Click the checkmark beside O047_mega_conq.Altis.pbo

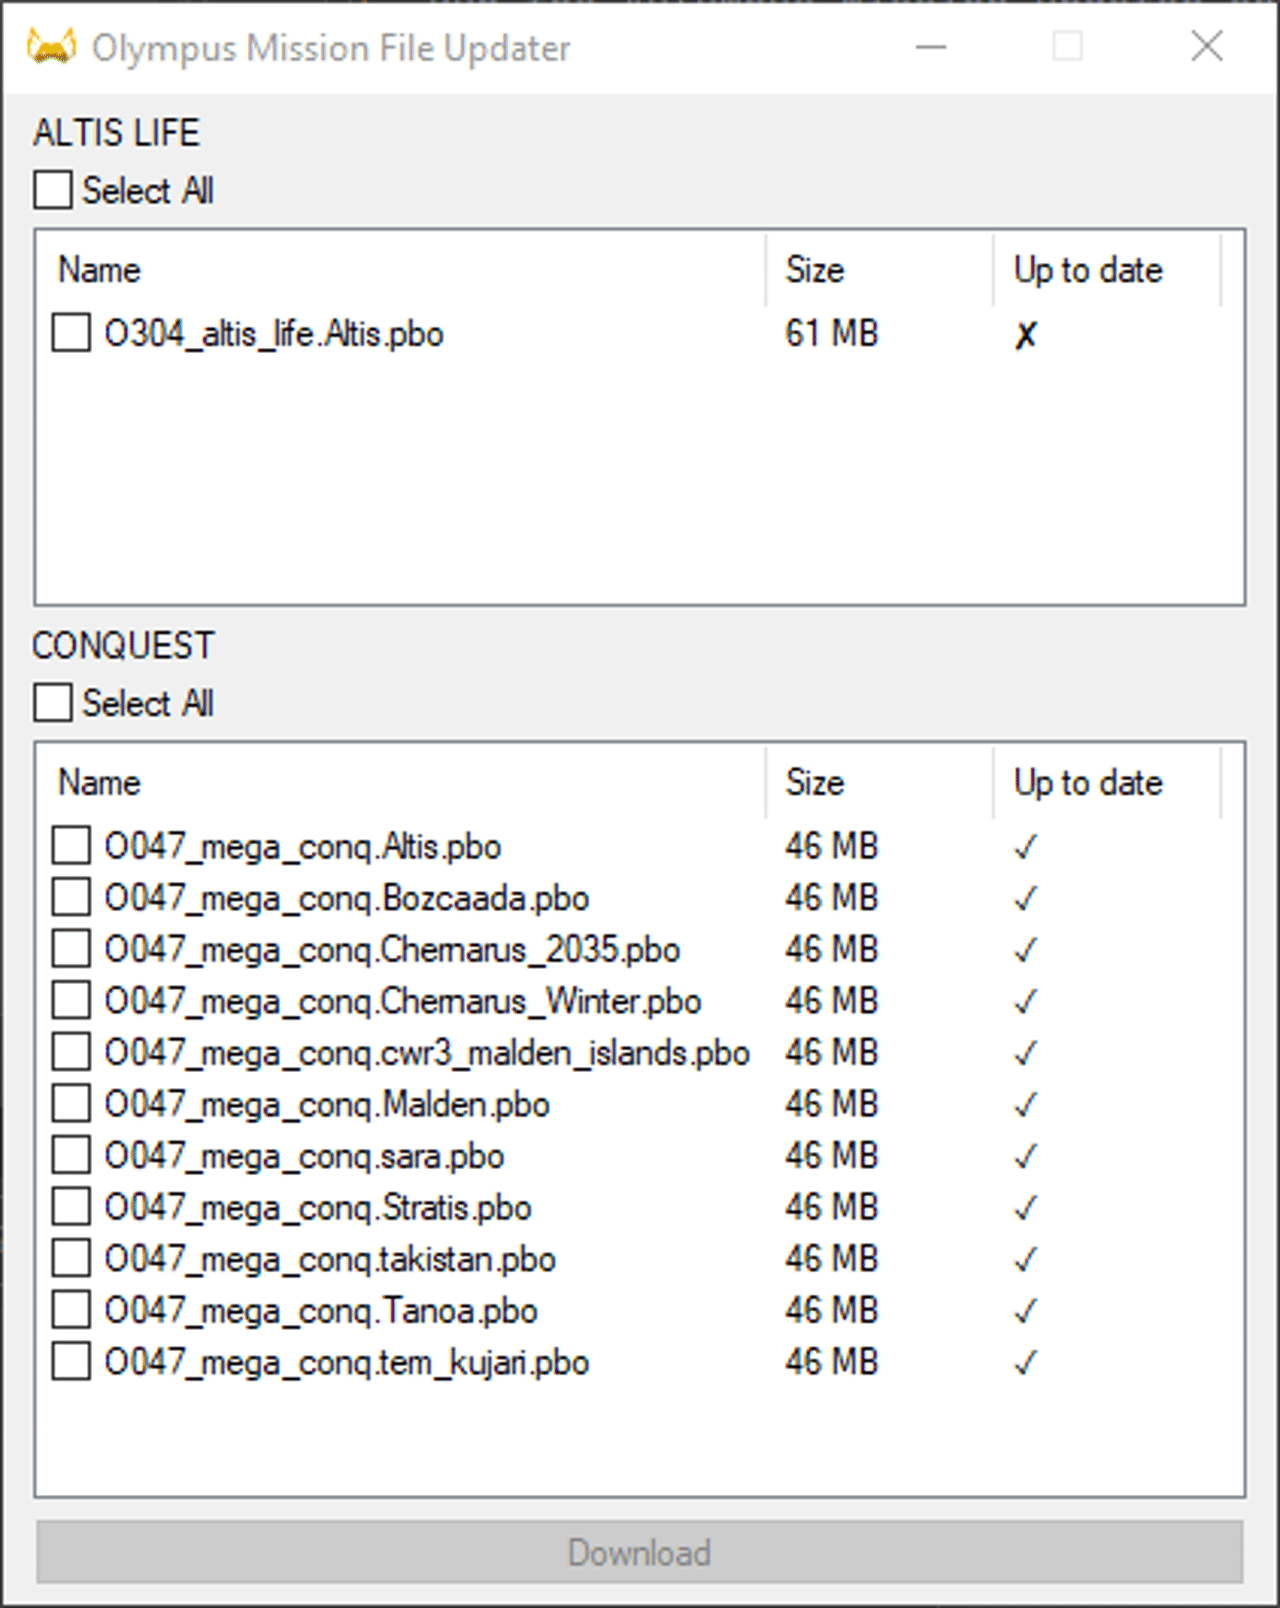1024,847
